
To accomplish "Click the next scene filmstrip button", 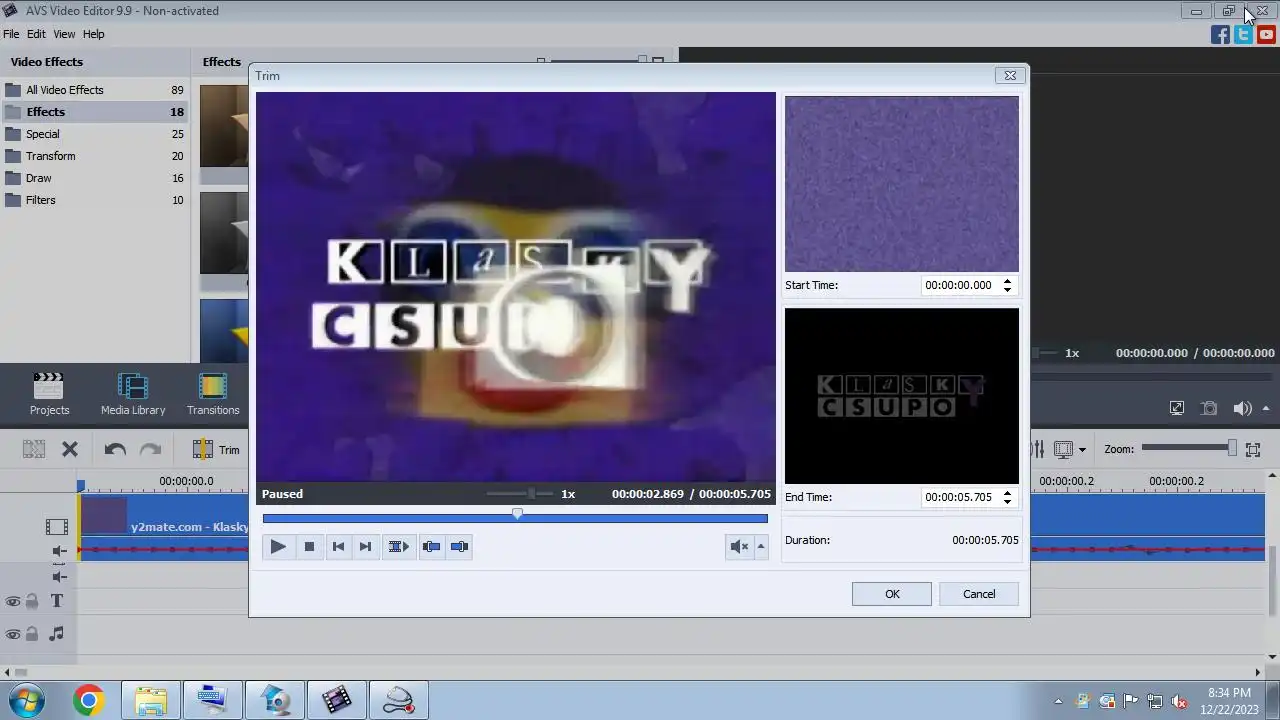I will (398, 547).
